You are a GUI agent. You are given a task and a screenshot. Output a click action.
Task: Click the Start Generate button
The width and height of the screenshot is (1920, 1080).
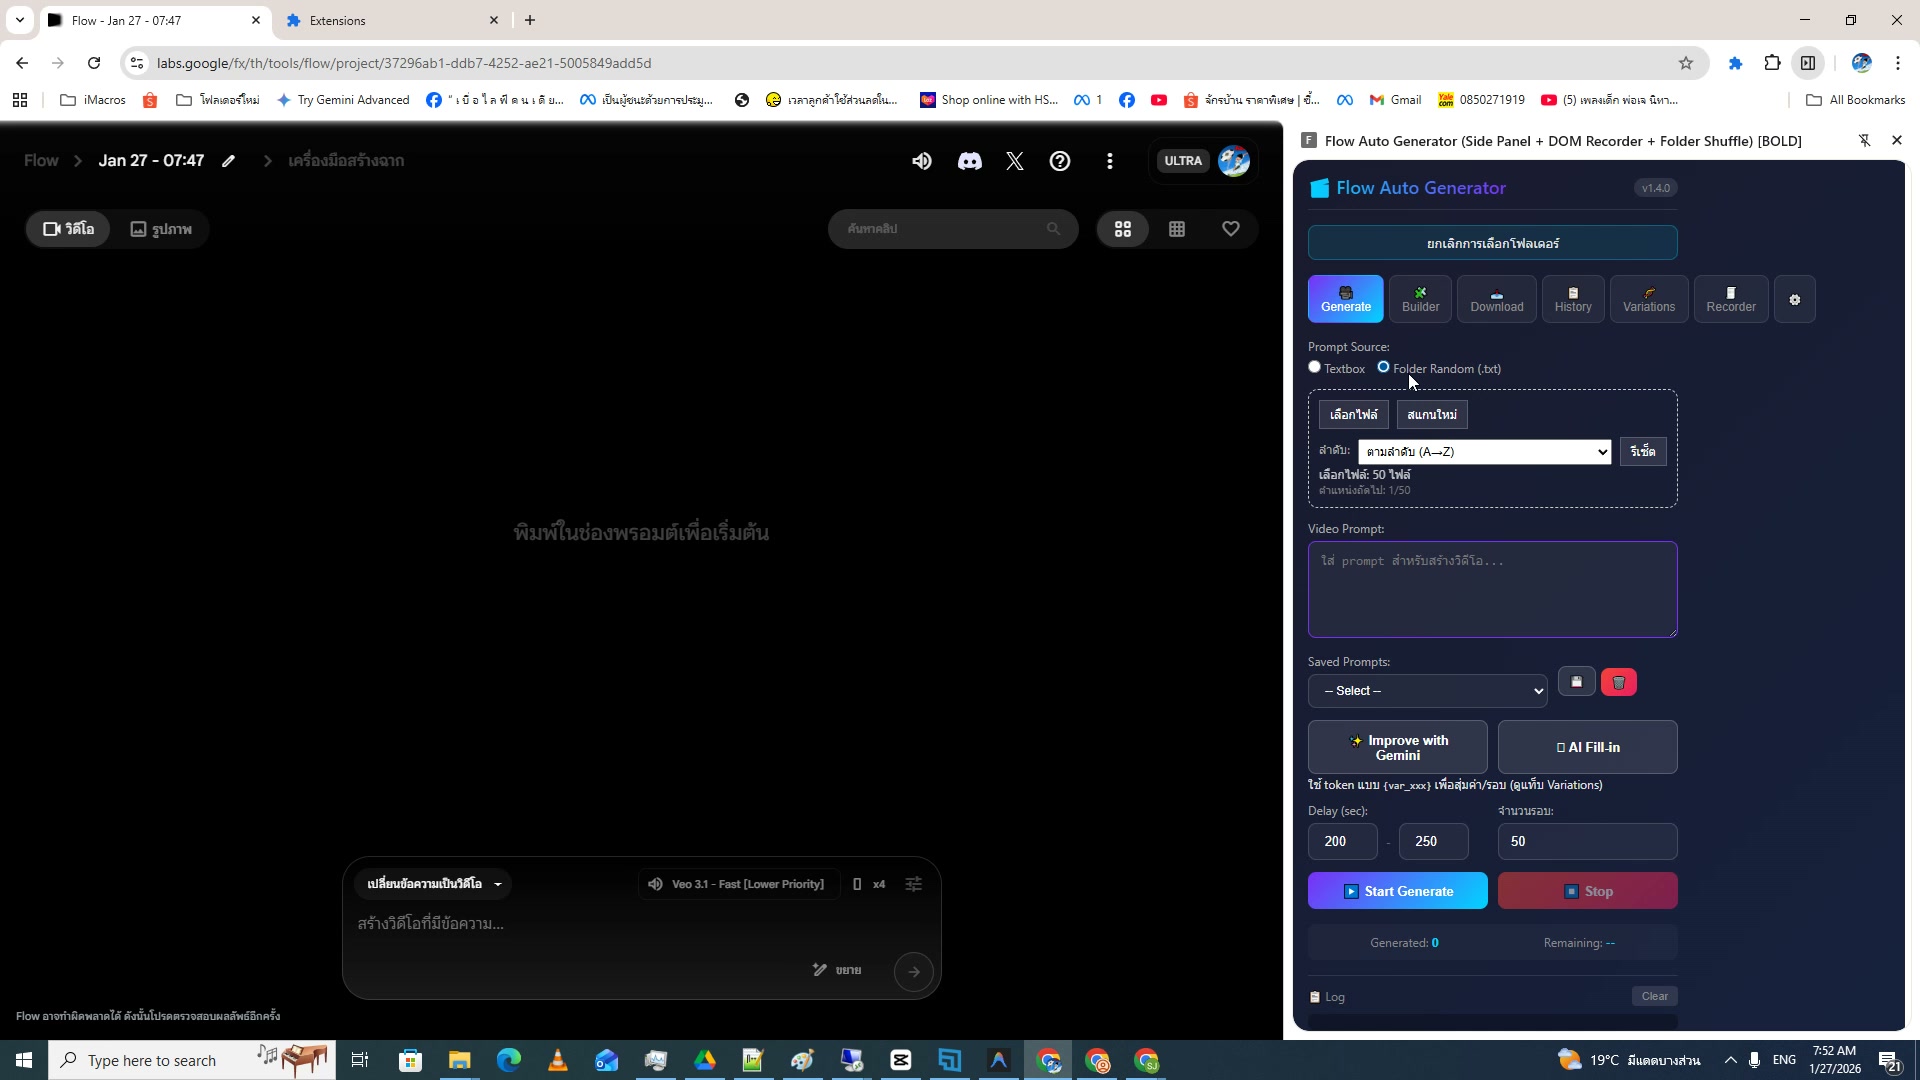(x=1397, y=890)
